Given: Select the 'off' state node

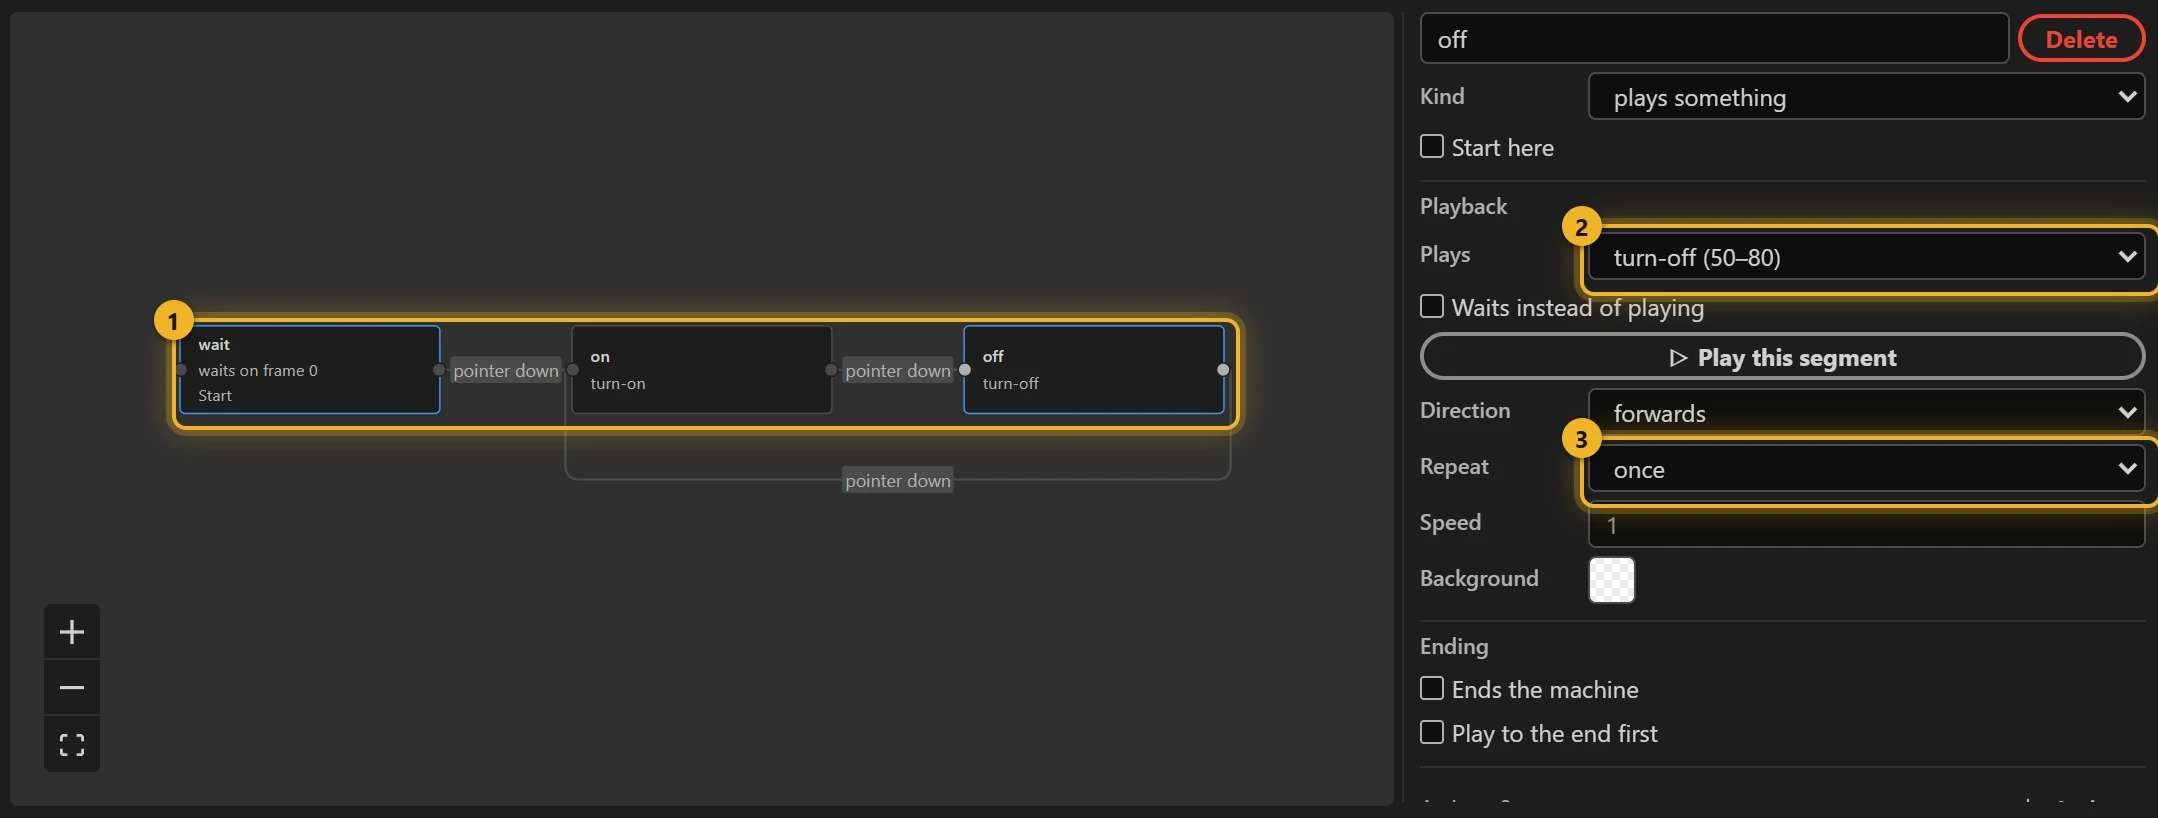Looking at the screenshot, I should click(1094, 369).
